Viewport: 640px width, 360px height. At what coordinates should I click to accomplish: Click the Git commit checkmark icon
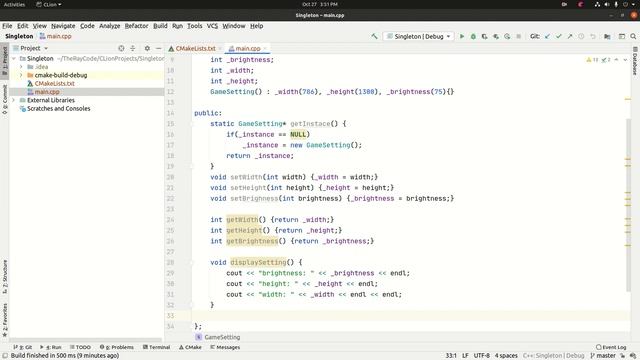pos(559,36)
